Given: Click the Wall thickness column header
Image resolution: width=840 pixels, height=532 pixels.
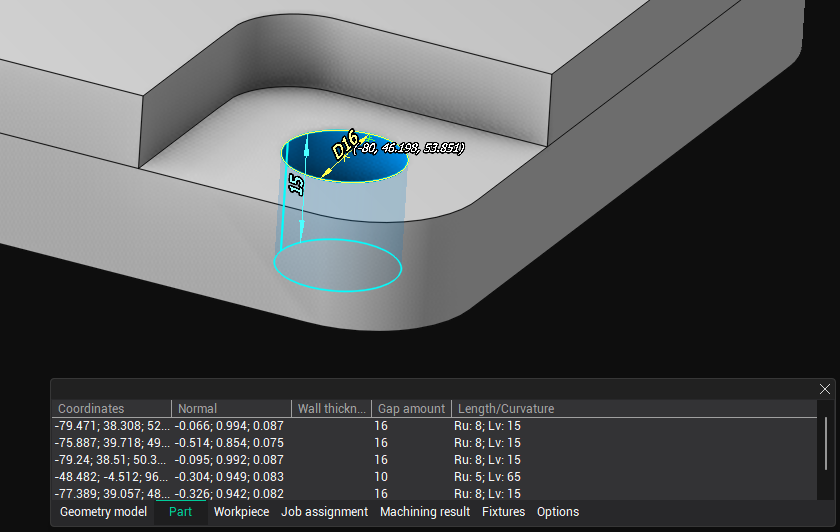Looking at the screenshot, I should 331,409.
